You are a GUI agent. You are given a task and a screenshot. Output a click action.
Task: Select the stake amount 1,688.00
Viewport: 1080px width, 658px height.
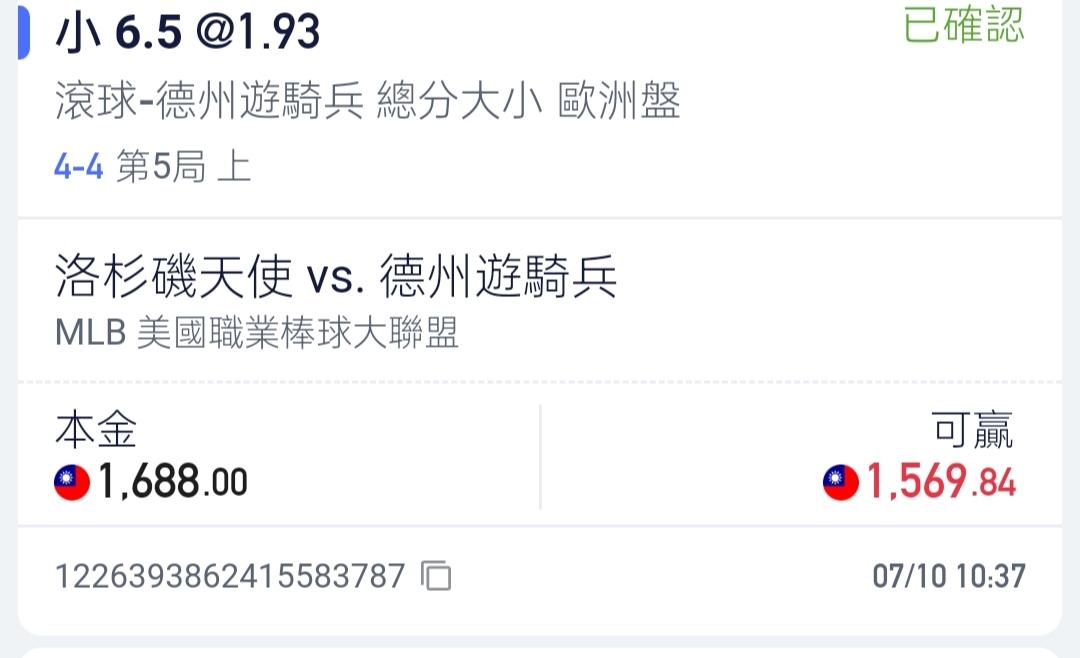pos(172,484)
